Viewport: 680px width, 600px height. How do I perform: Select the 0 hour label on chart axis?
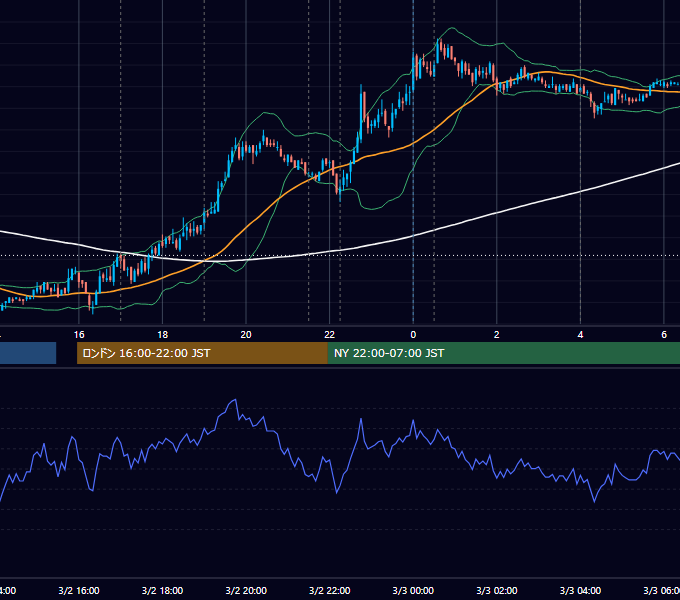point(413,335)
